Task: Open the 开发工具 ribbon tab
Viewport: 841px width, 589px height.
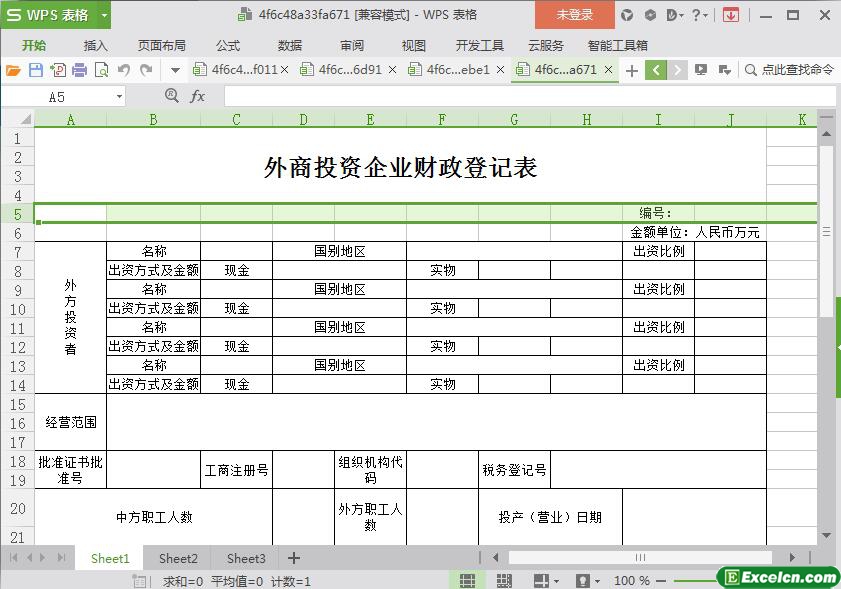Action: click(479, 46)
